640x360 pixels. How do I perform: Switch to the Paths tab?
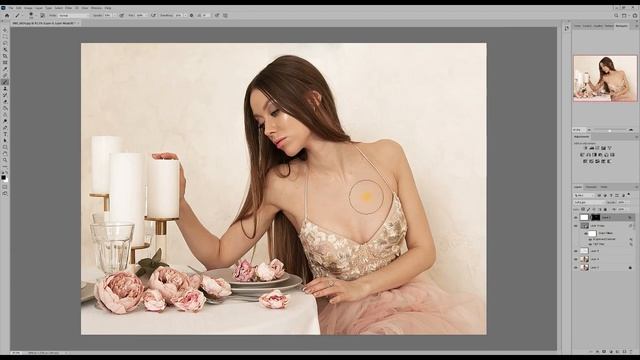click(x=604, y=187)
